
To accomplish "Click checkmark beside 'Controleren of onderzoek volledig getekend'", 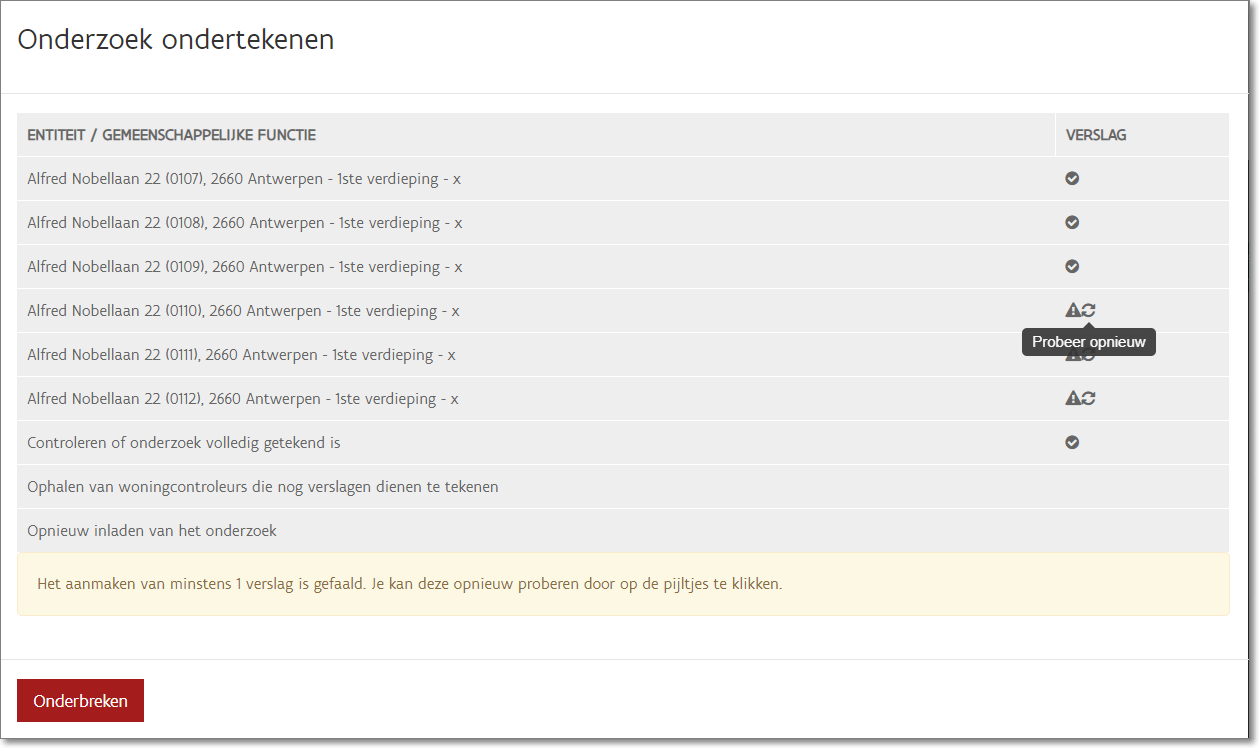I will 1072,442.
